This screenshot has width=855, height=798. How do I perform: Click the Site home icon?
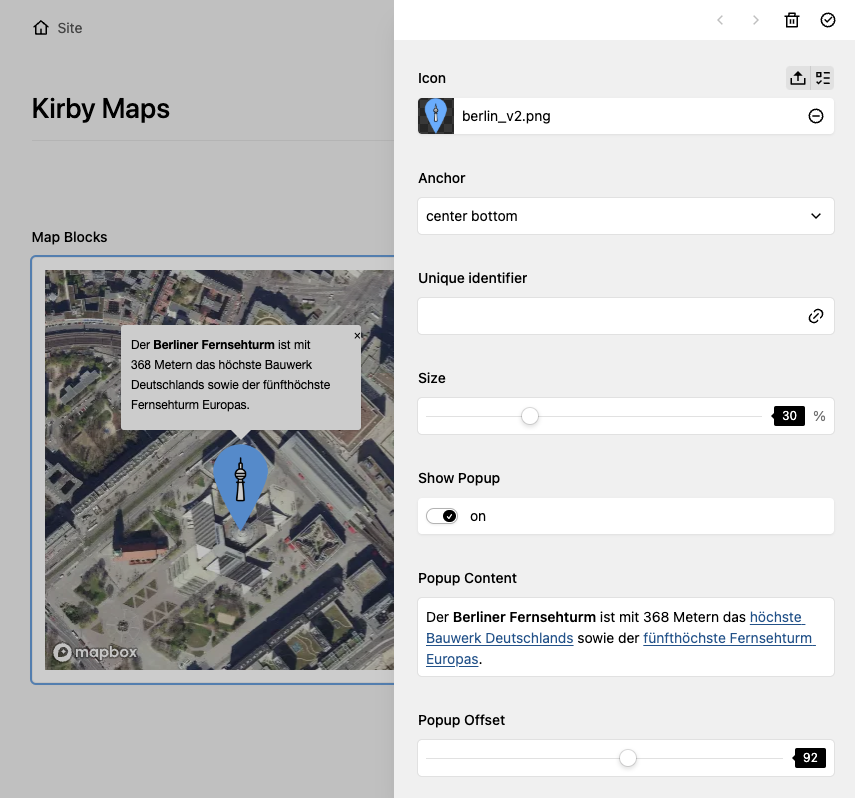point(41,28)
